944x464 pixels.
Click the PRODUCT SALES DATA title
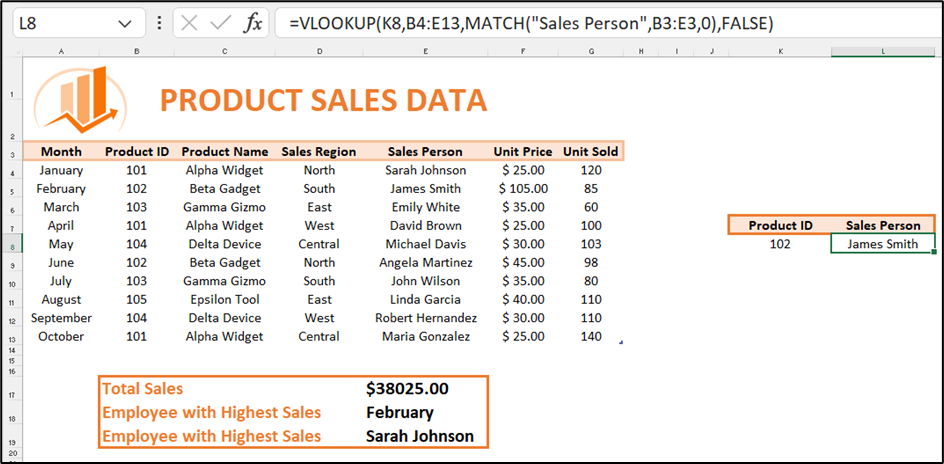[x=322, y=100]
